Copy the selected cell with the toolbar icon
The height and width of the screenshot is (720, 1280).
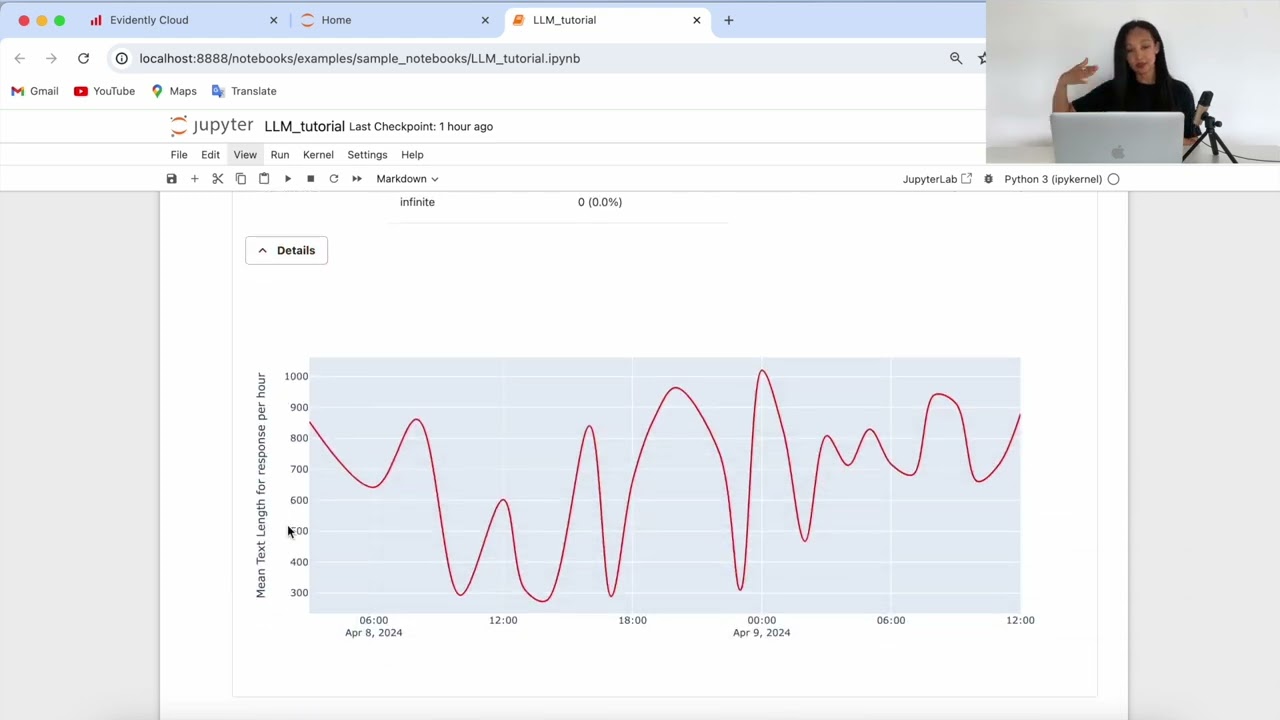[x=241, y=179]
